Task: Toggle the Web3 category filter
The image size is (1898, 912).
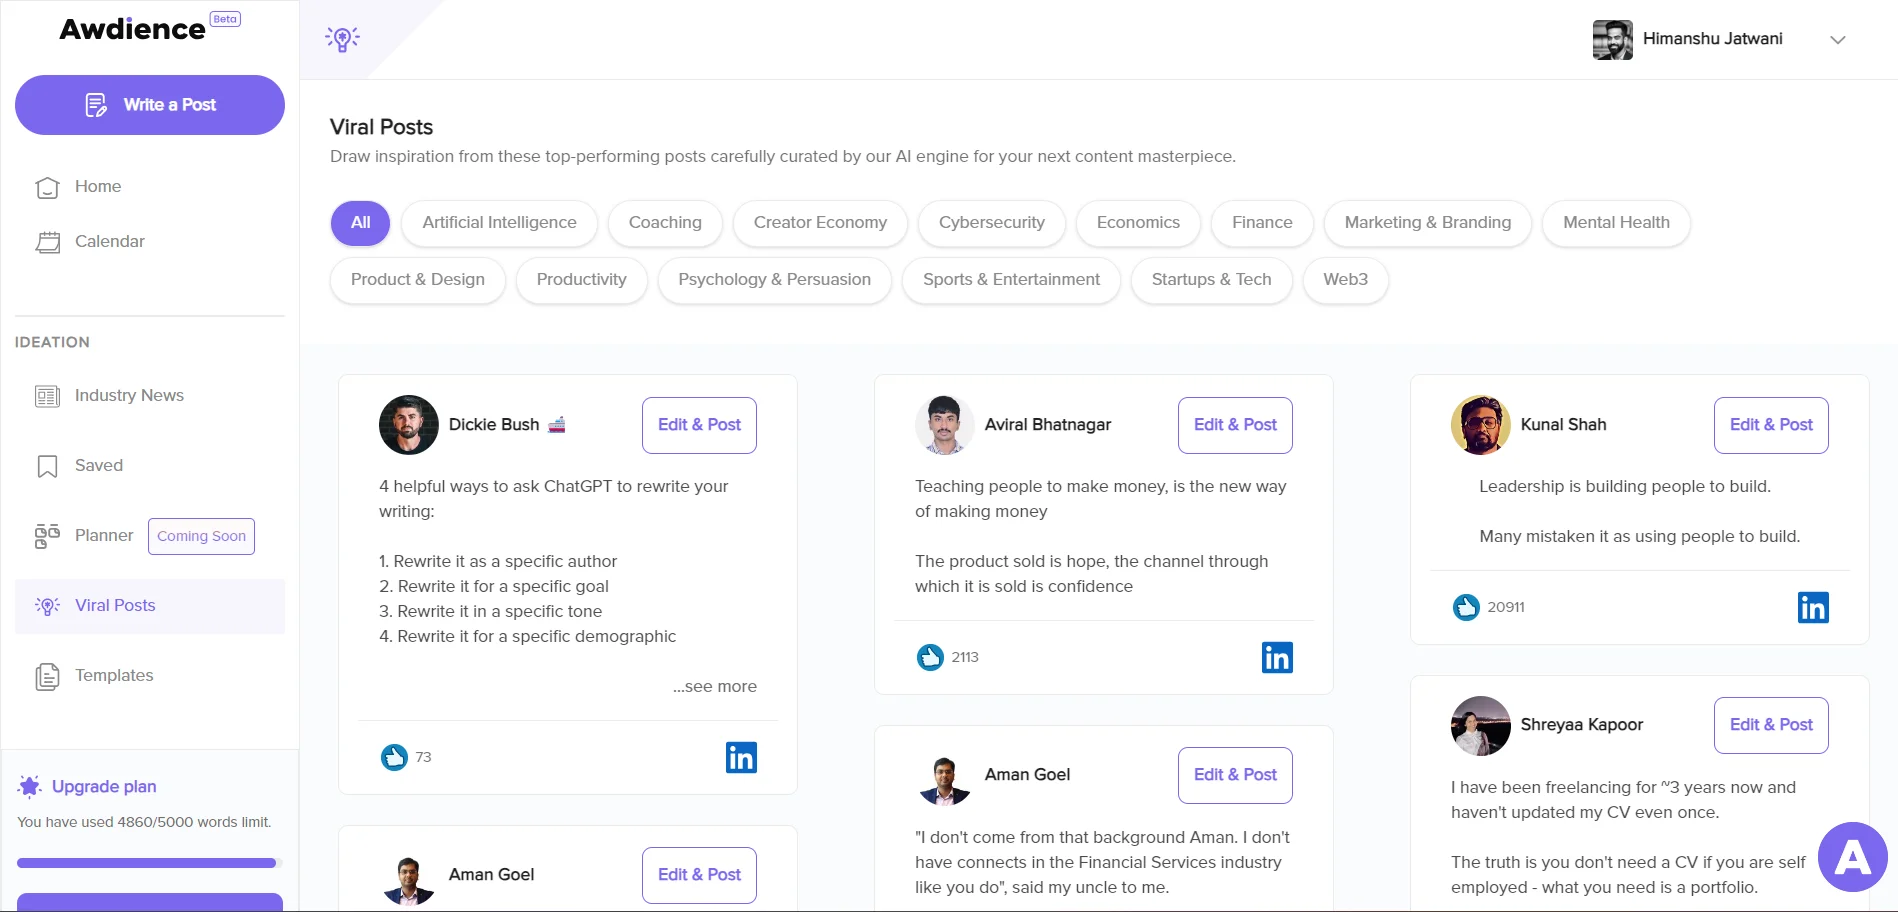Action: pyautogui.click(x=1344, y=280)
